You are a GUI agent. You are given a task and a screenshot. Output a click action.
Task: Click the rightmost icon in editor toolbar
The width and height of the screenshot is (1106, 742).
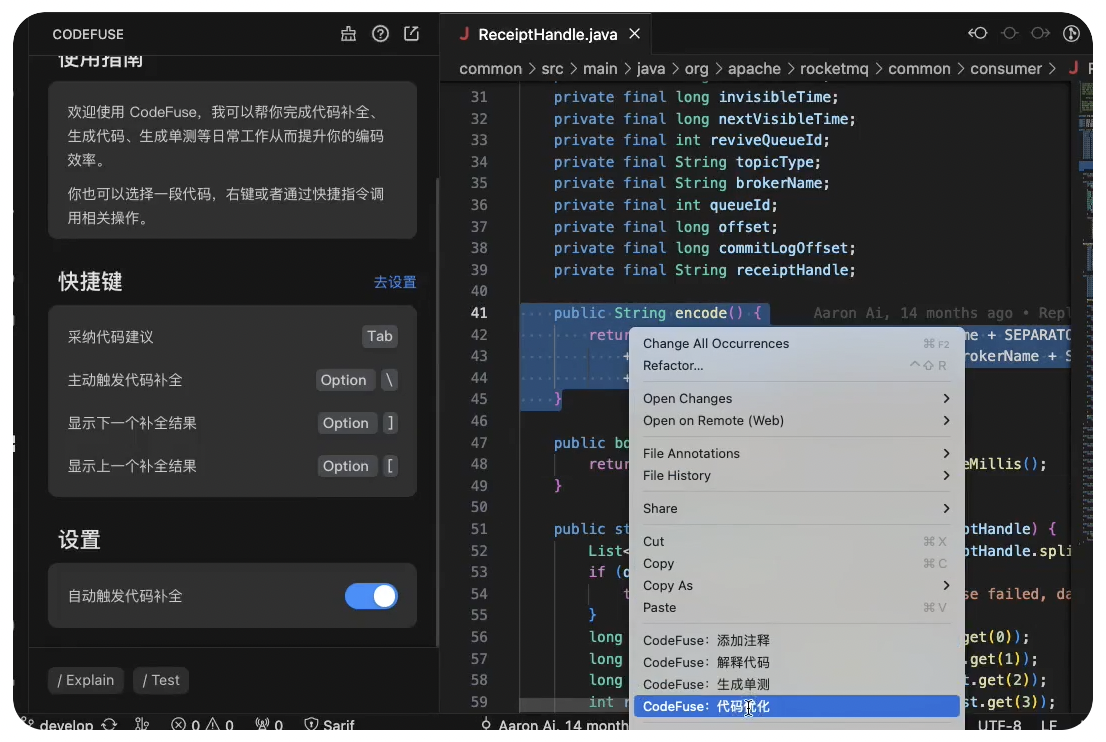1072,33
